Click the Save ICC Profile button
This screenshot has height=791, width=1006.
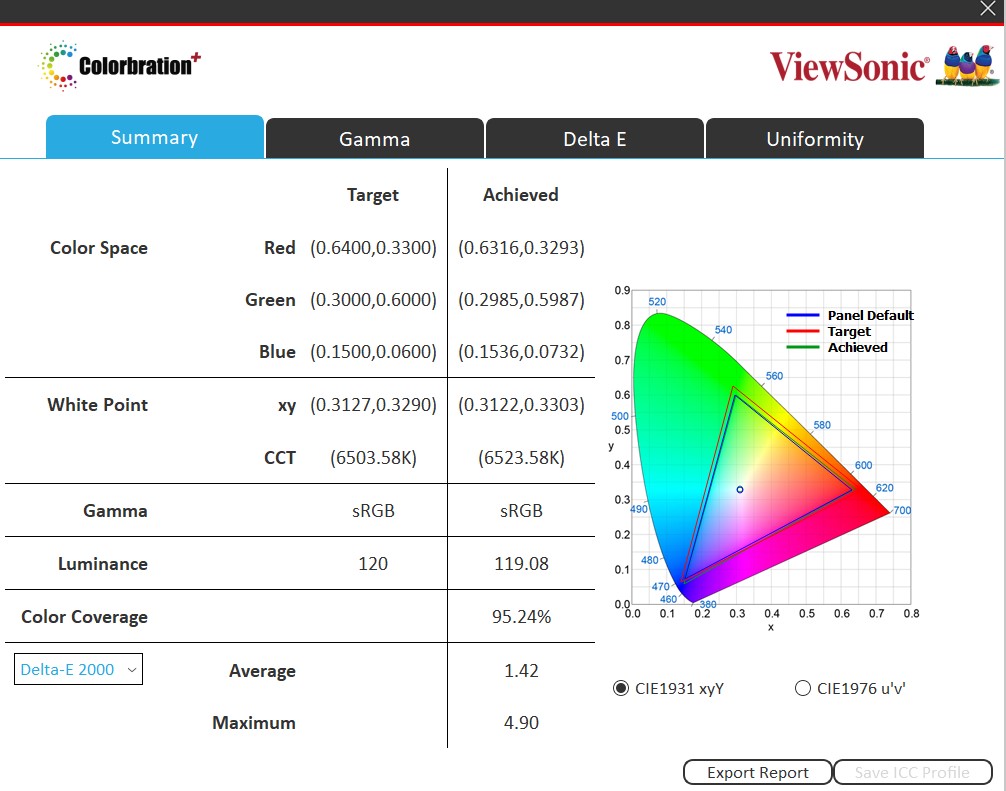[911, 772]
